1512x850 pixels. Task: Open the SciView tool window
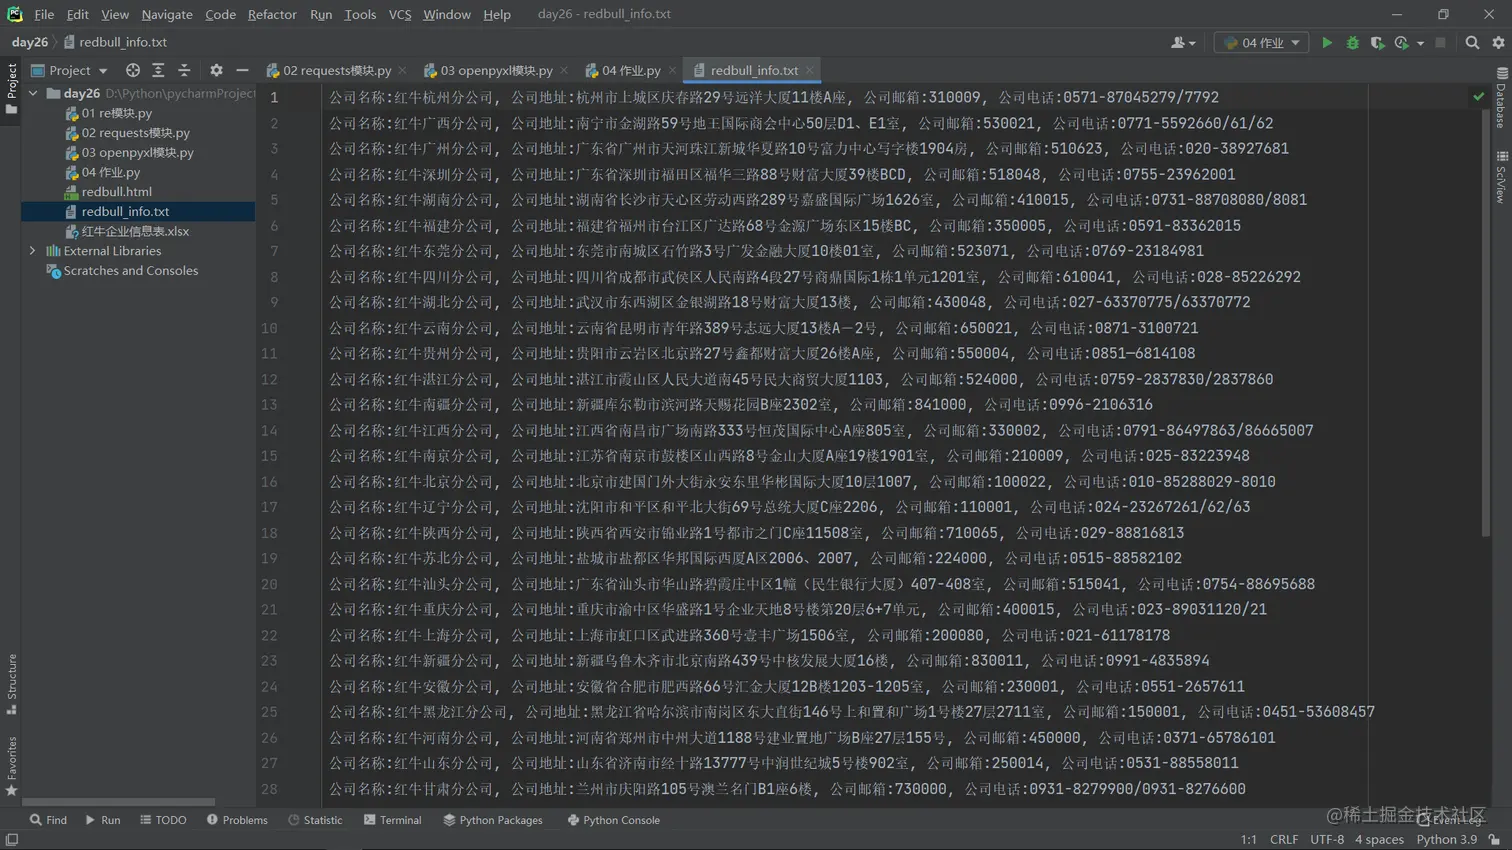(x=1502, y=177)
